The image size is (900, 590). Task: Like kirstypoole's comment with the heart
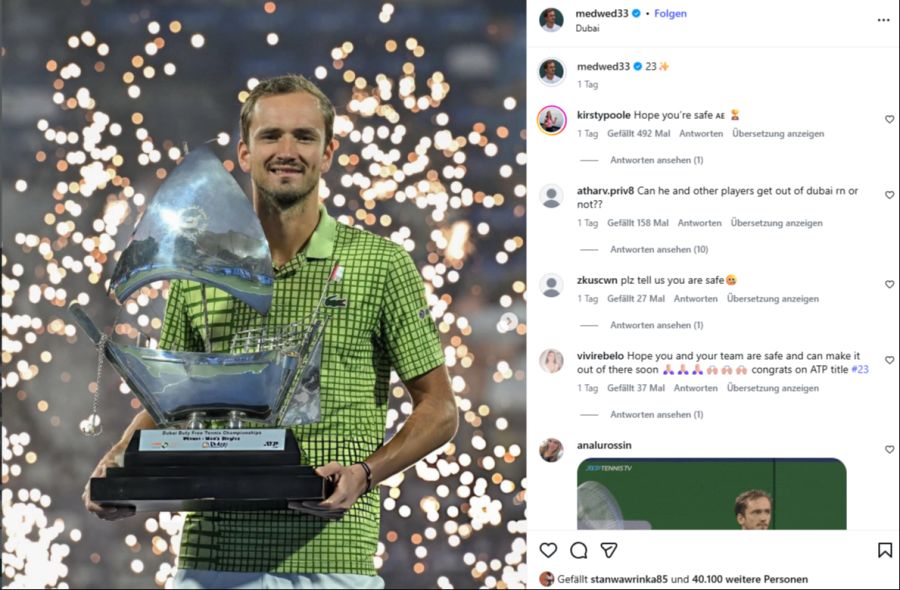pyautogui.click(x=889, y=119)
